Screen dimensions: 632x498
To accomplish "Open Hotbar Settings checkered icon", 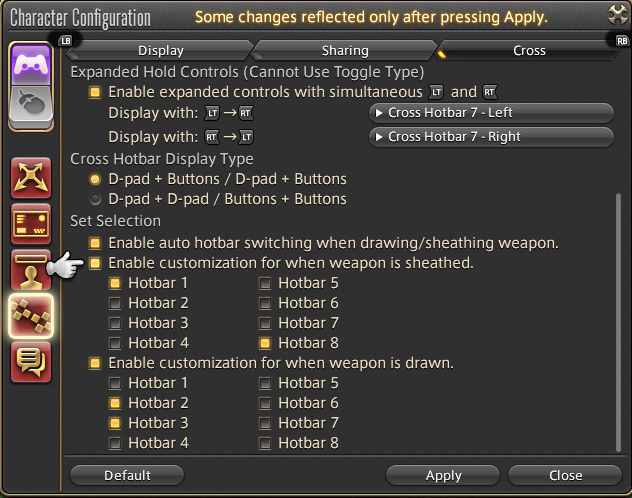I will click(31, 316).
